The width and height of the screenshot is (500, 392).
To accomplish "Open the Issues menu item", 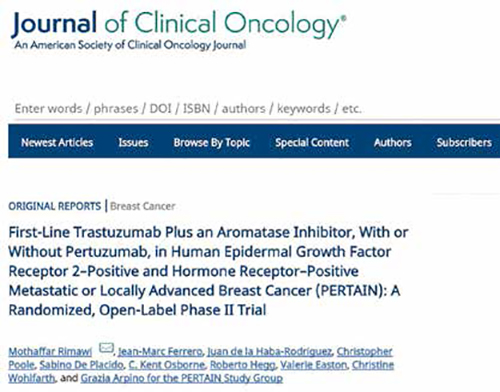I will click(133, 142).
